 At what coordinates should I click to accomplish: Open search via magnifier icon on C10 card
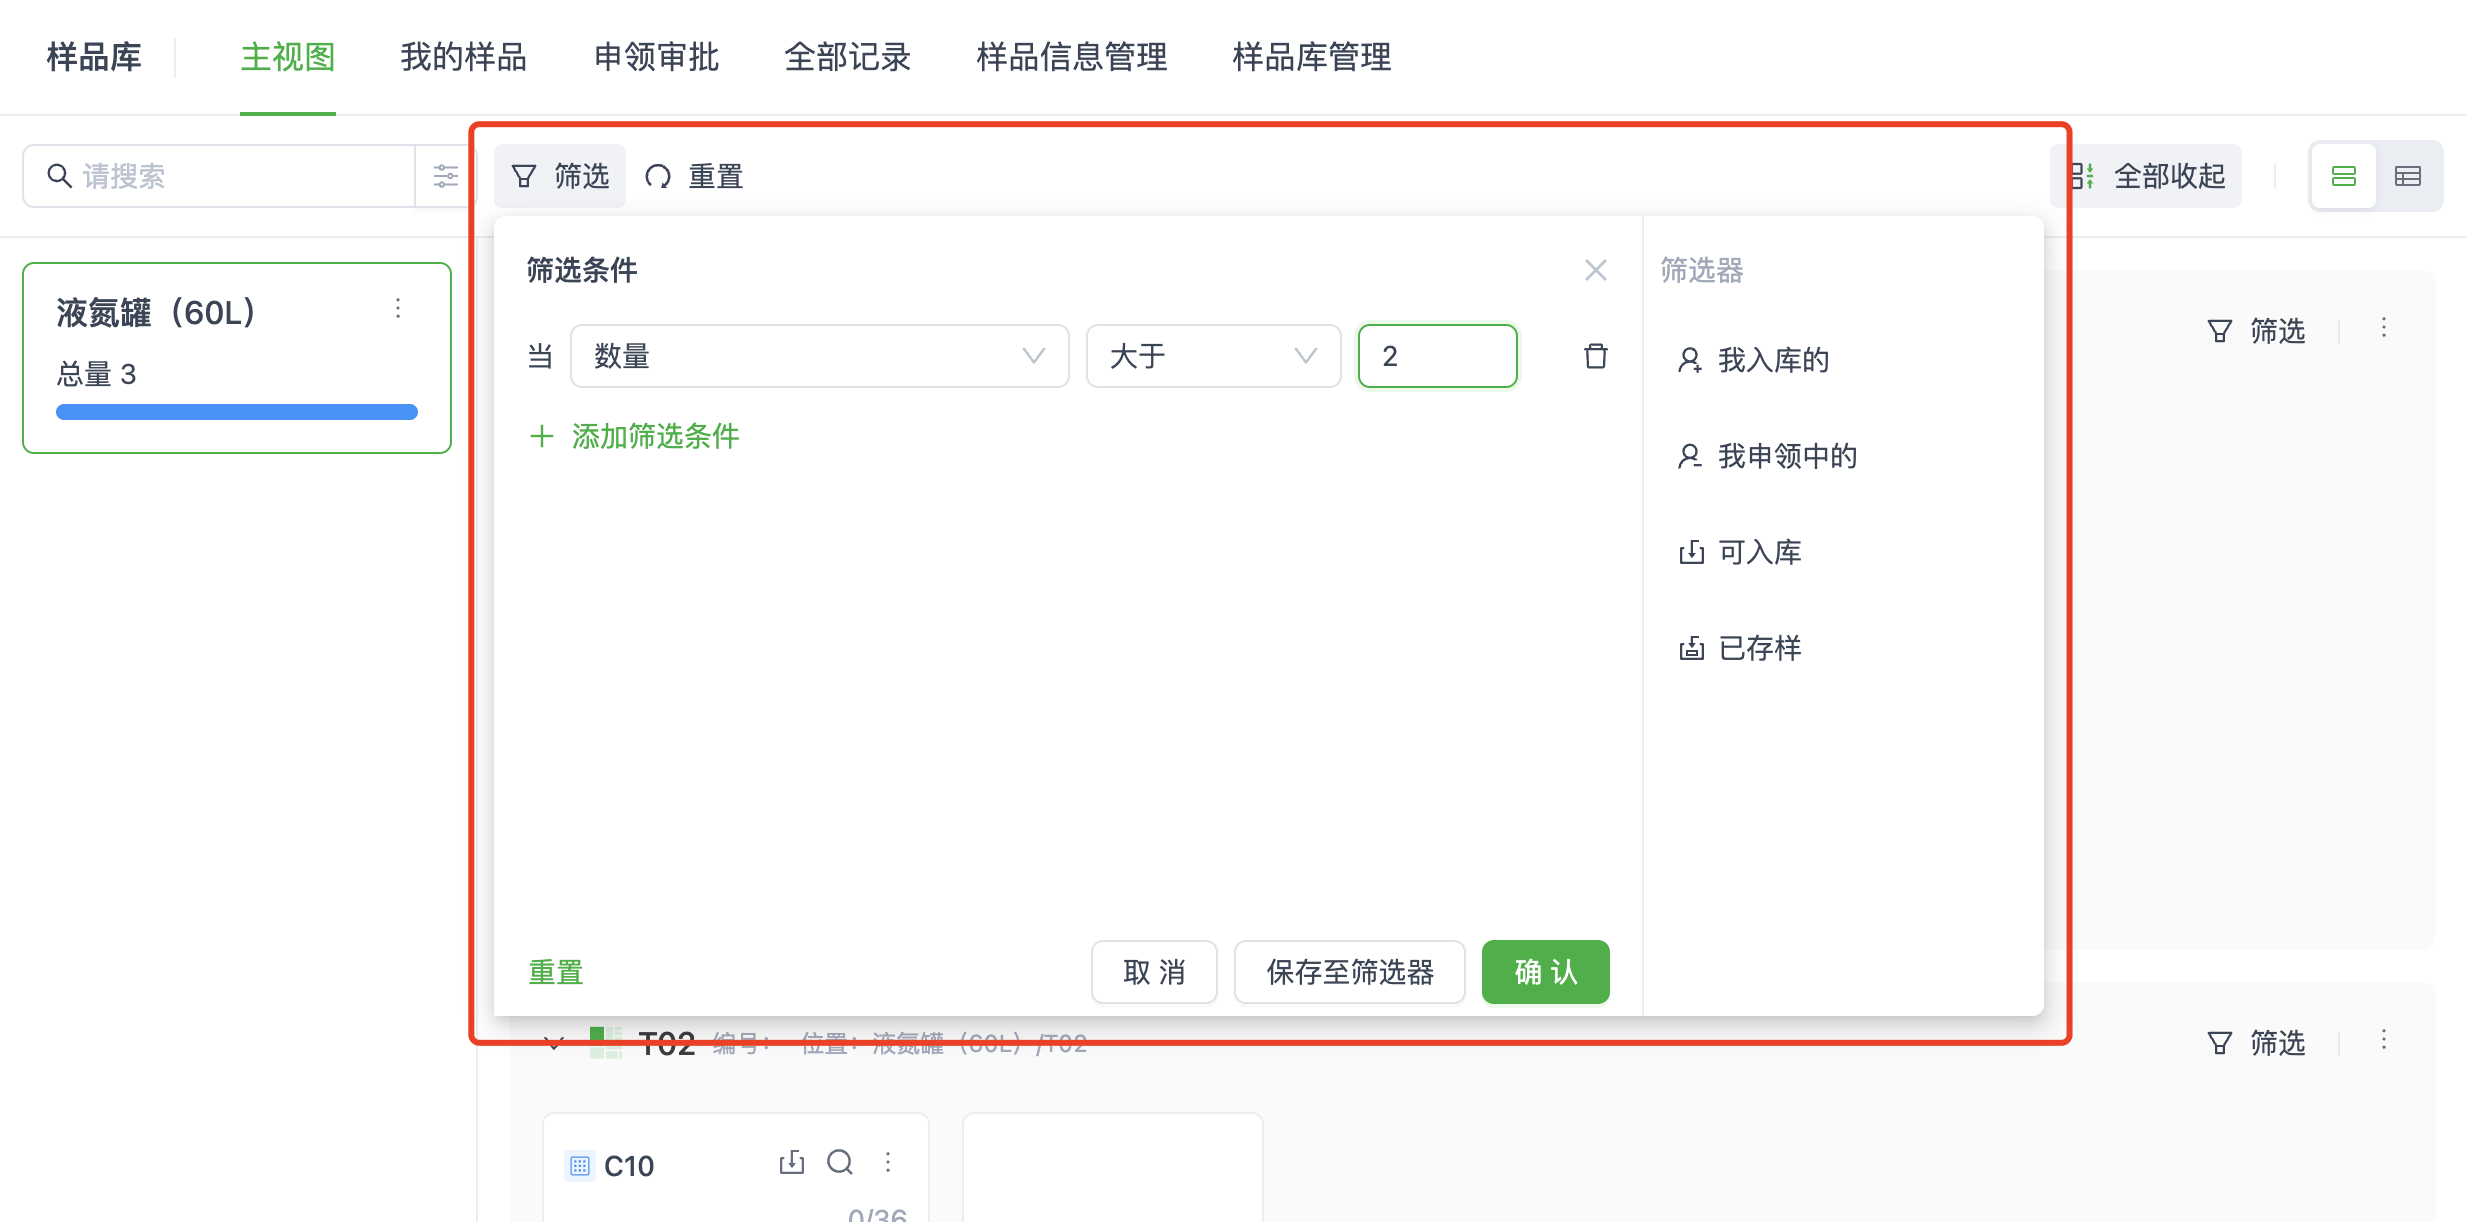tap(839, 1162)
